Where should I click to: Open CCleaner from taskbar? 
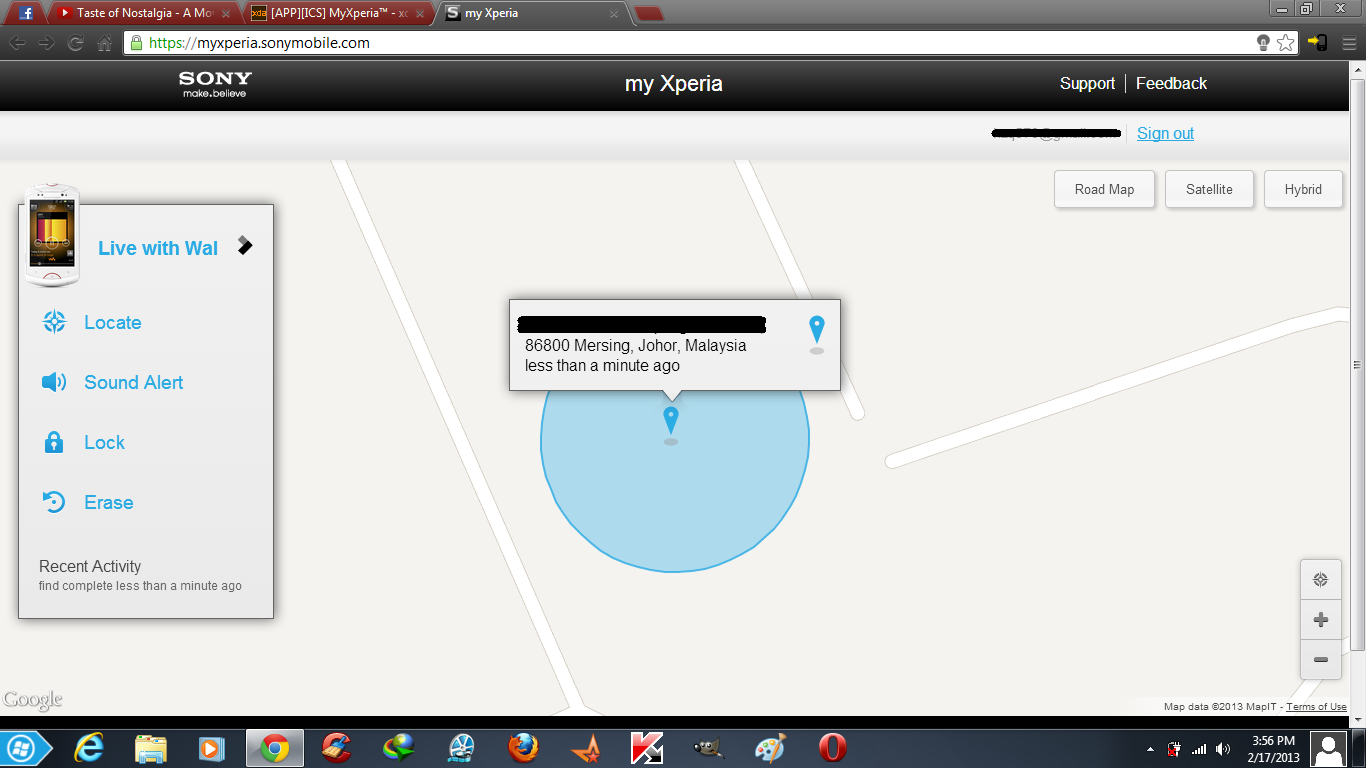(337, 748)
